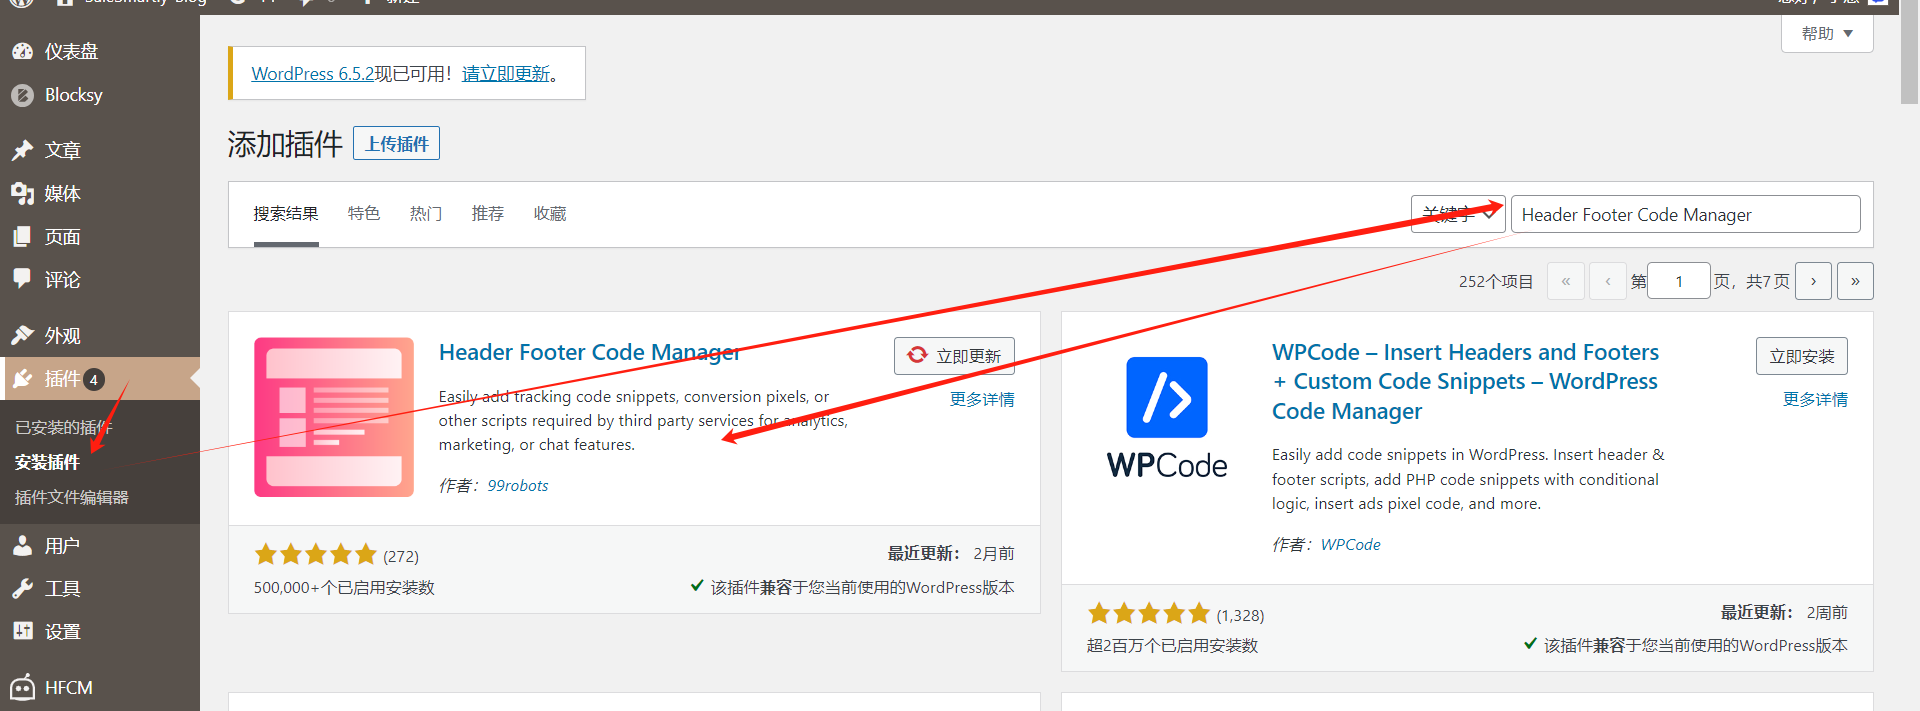Click 立即安装 for WPCode plugin

tap(1802, 356)
